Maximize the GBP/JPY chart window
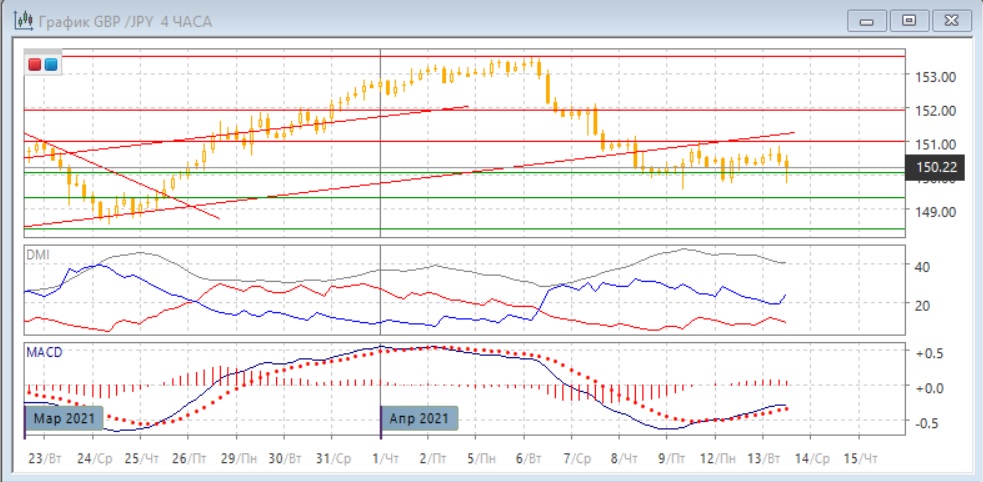Image resolution: width=983 pixels, height=482 pixels. click(x=908, y=20)
